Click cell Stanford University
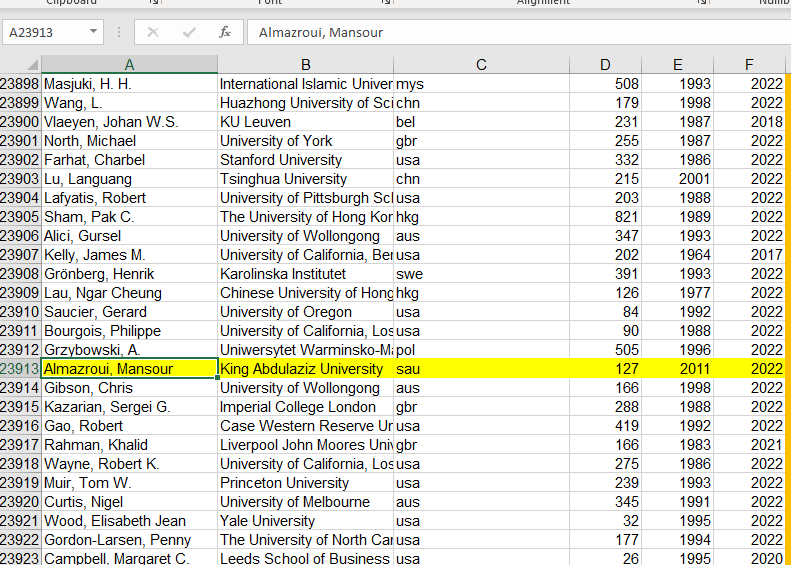 click(305, 160)
